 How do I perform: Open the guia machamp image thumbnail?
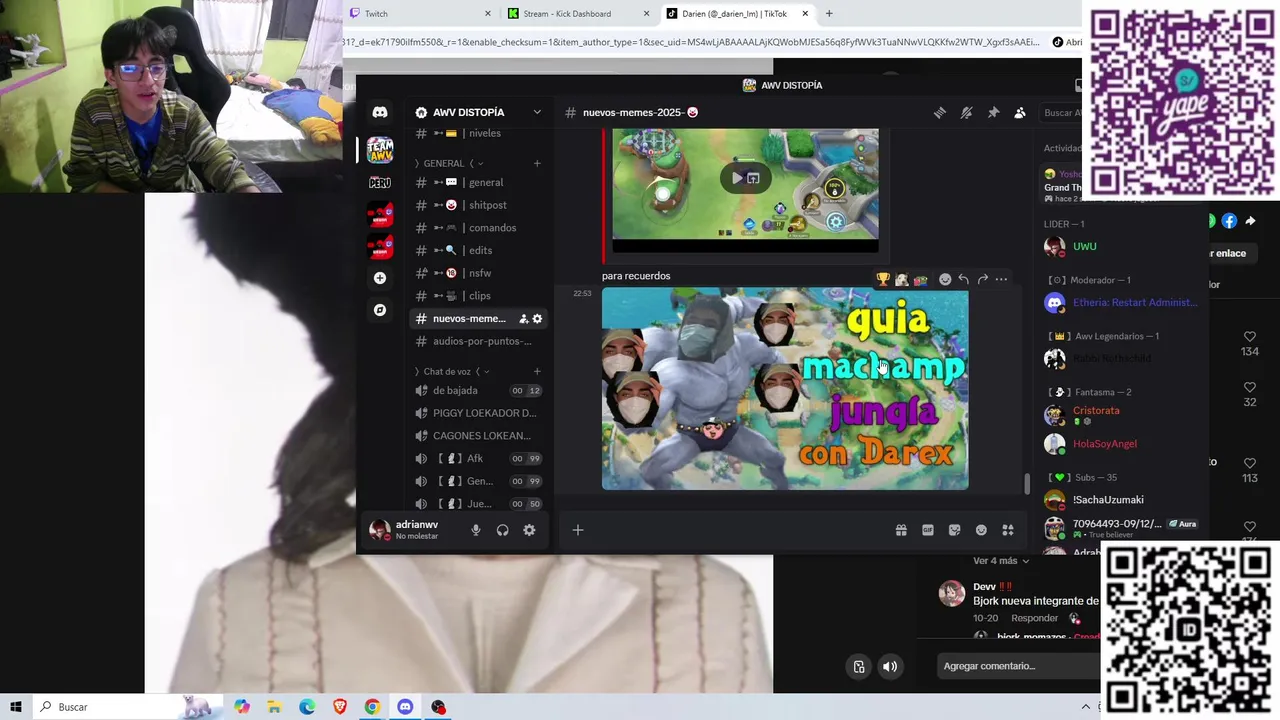coord(785,389)
